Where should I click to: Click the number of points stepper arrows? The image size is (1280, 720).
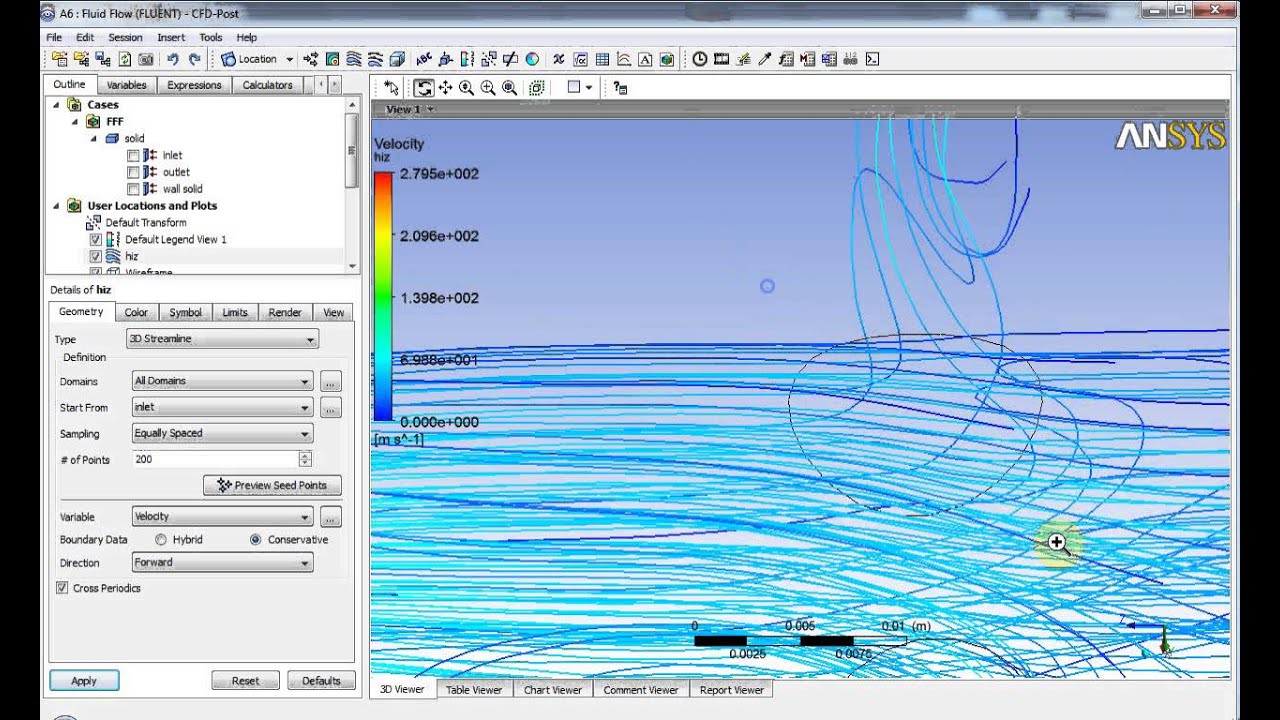305,459
